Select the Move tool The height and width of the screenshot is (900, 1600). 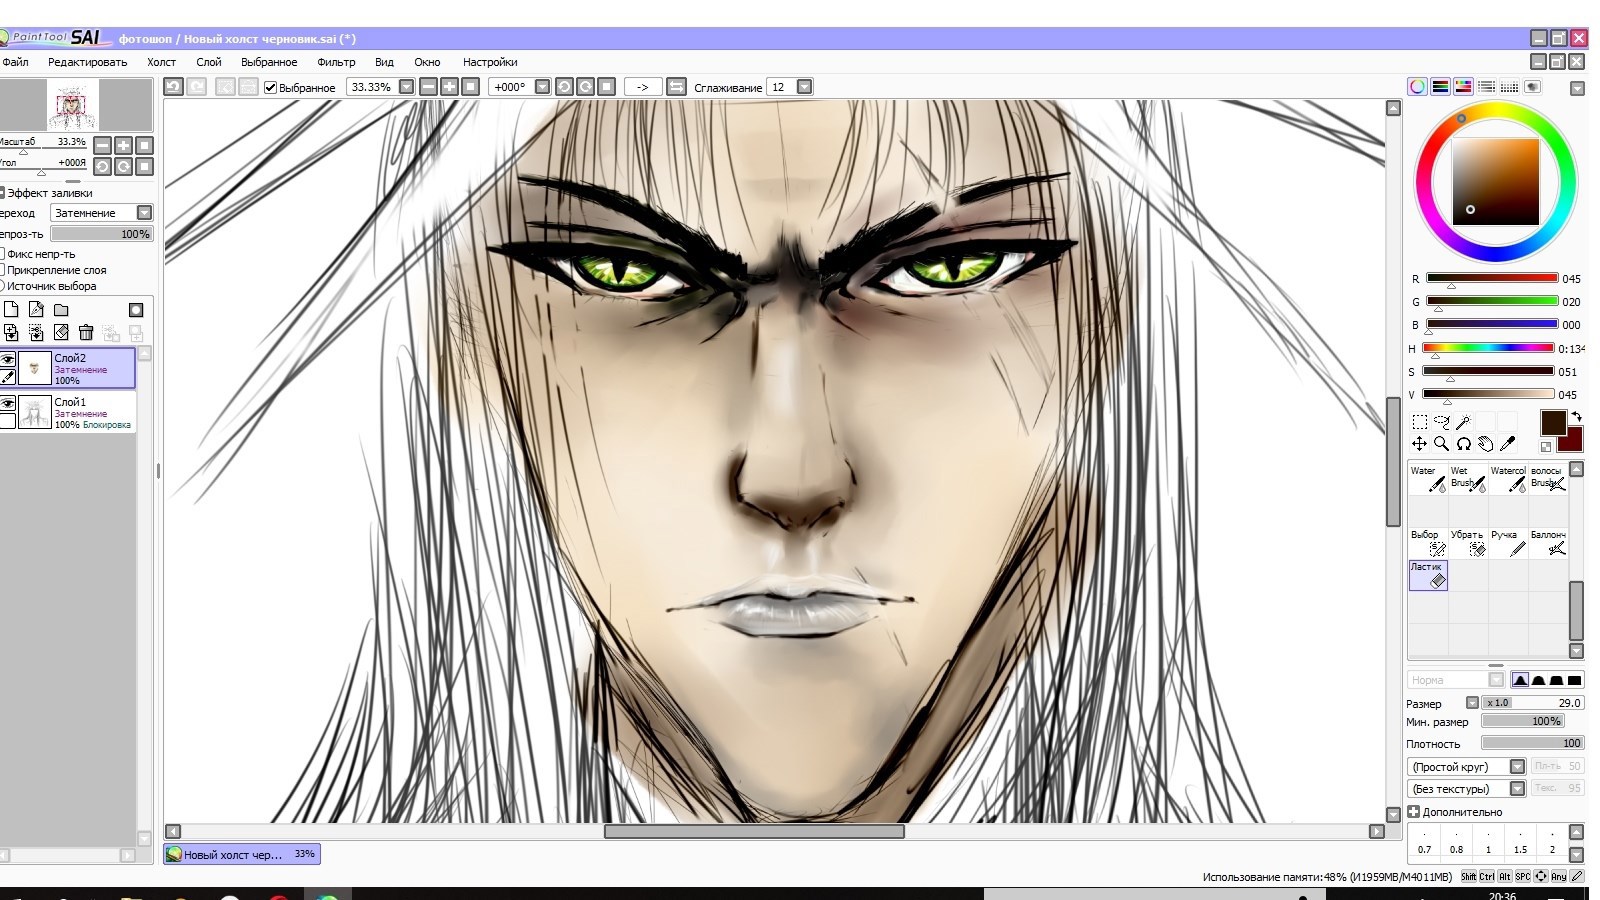[x=1419, y=444]
